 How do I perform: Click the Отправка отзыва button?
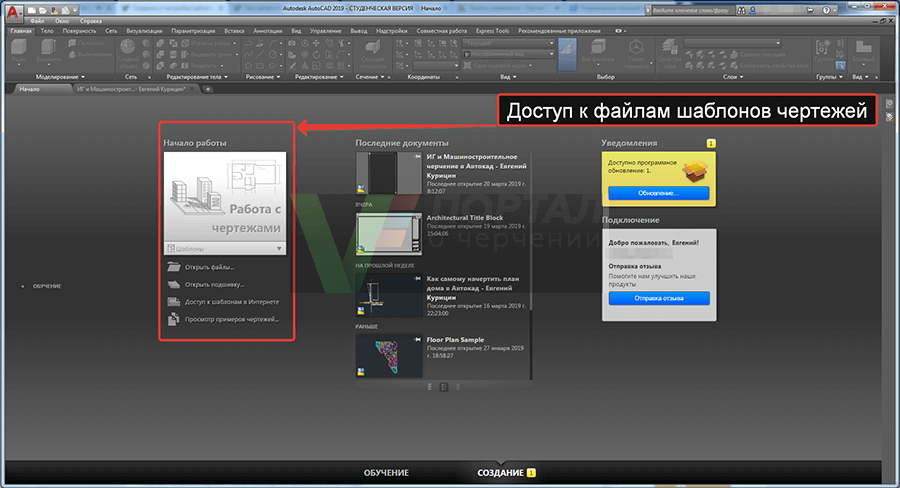click(x=659, y=298)
